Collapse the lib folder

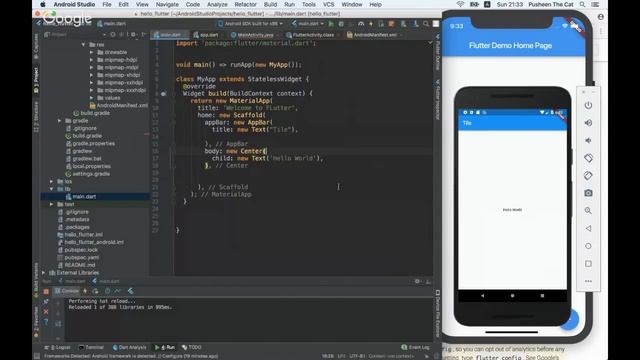pos(51,189)
